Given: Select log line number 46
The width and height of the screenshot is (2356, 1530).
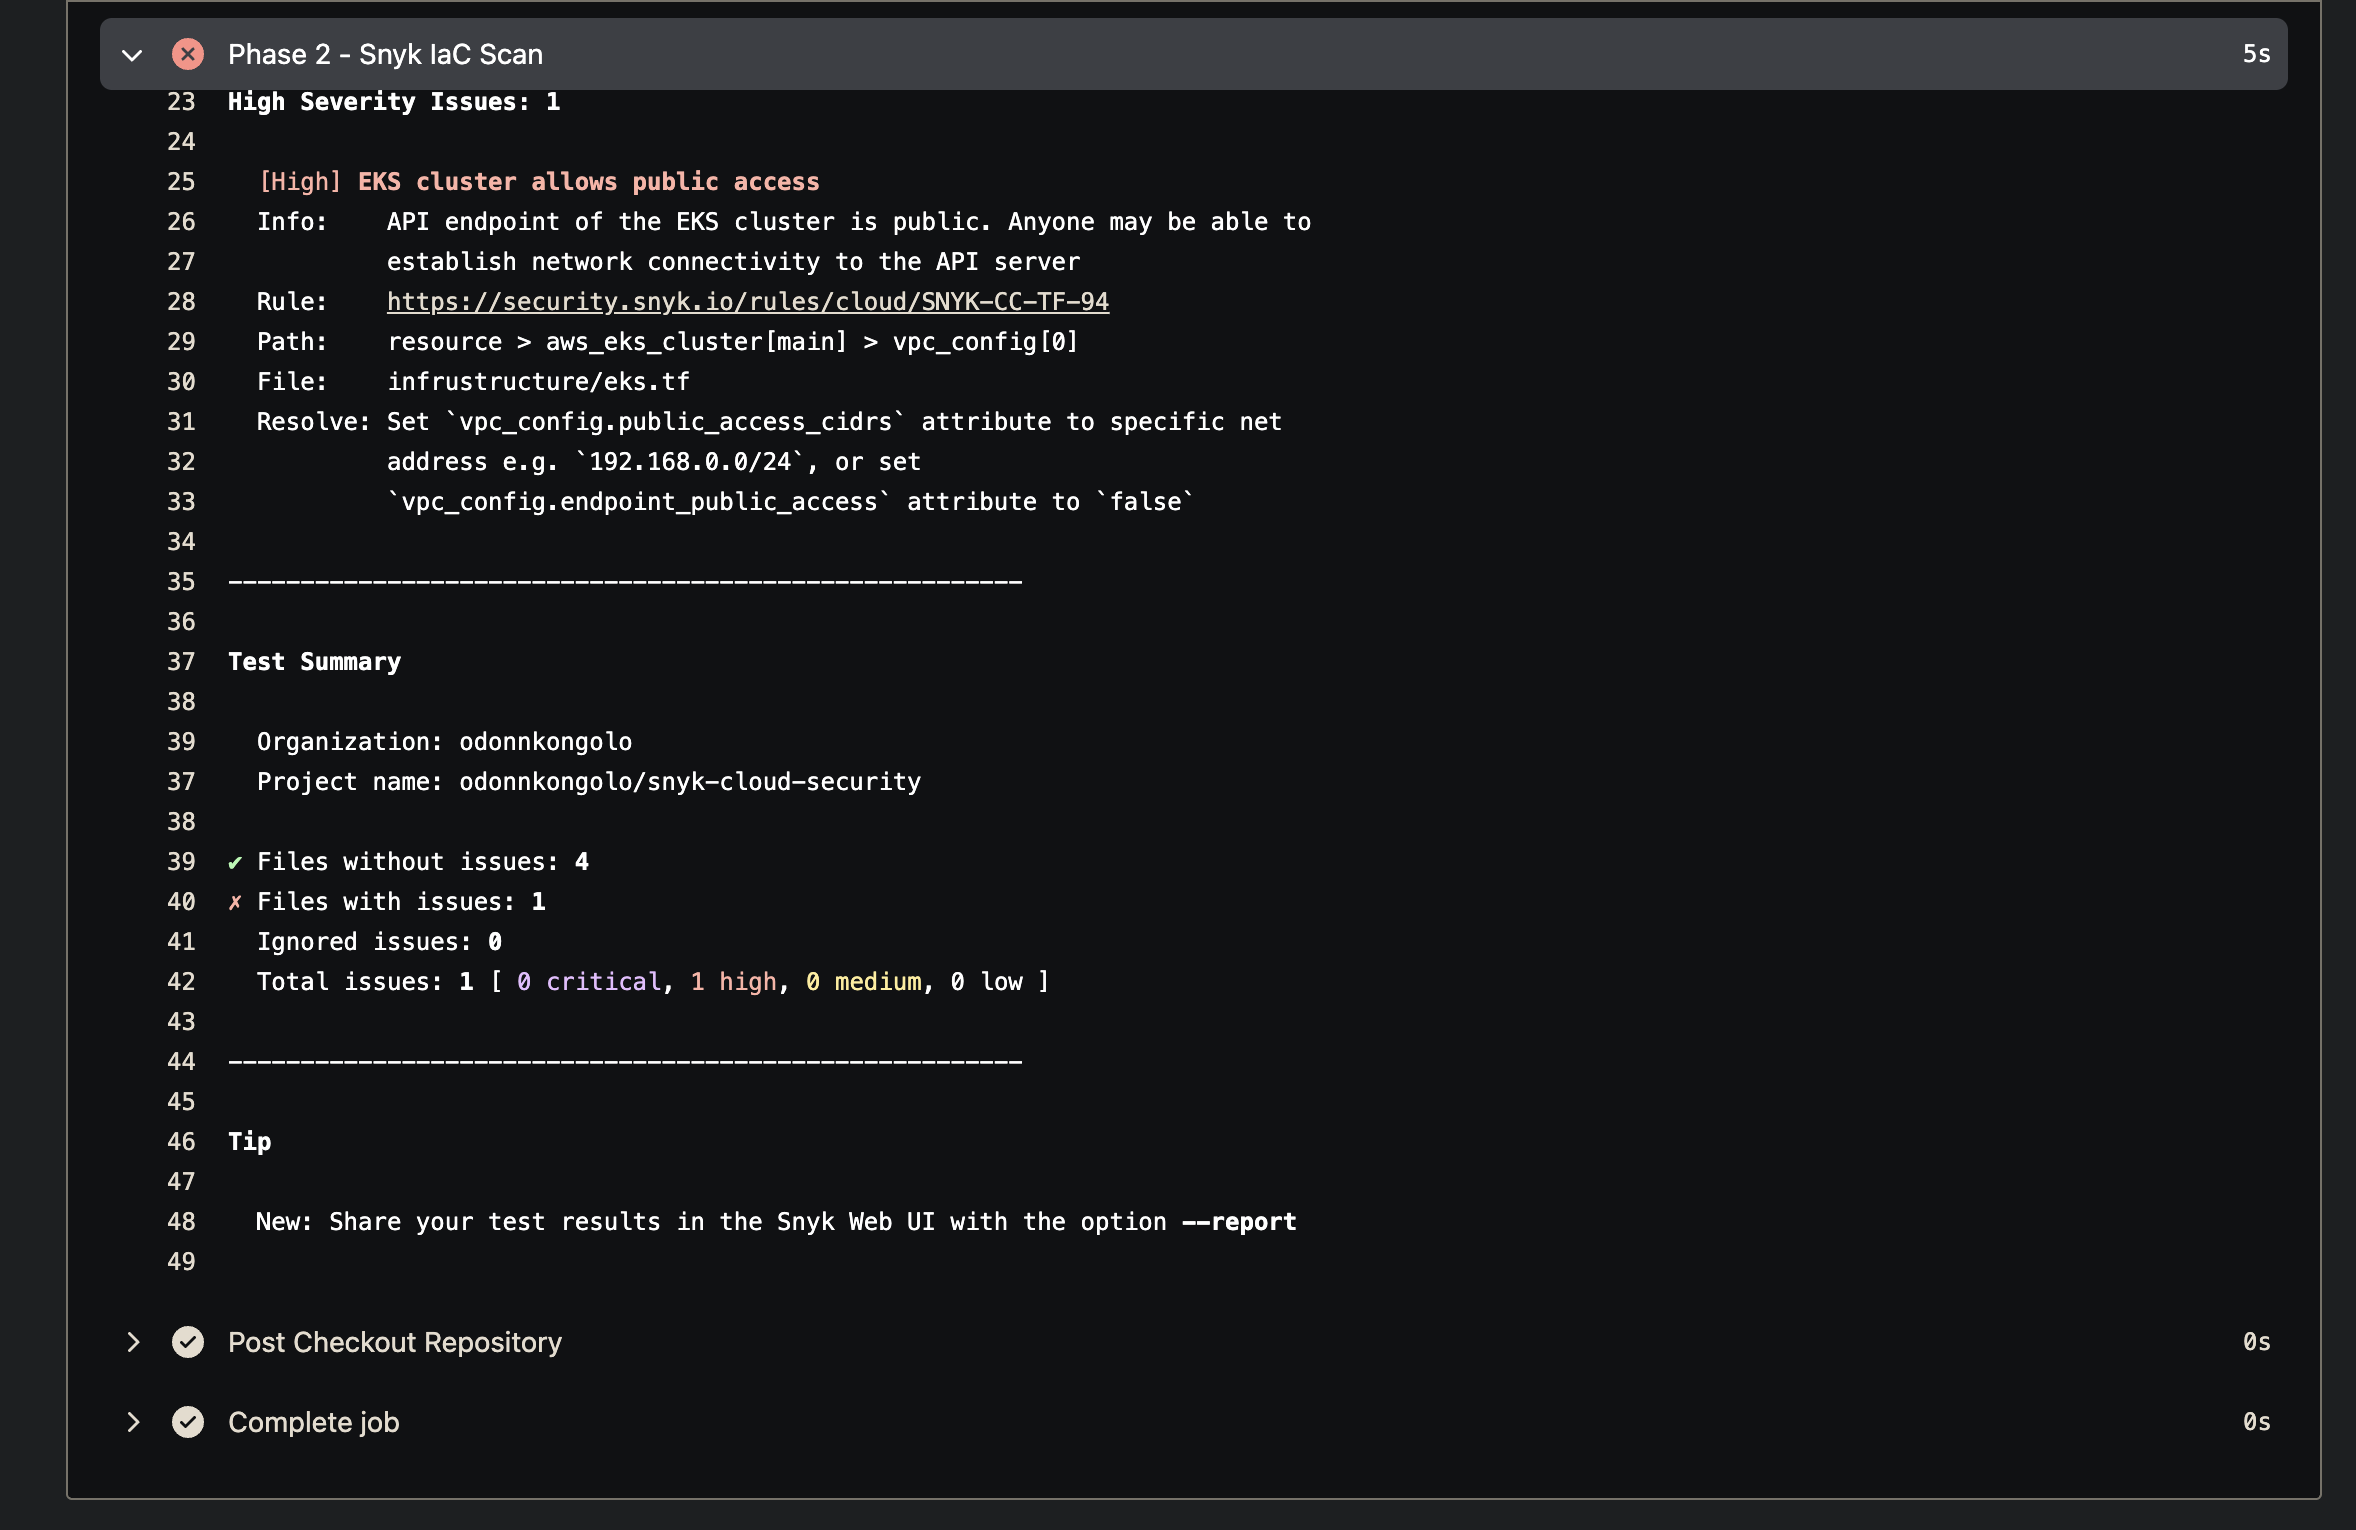Looking at the screenshot, I should point(181,1142).
